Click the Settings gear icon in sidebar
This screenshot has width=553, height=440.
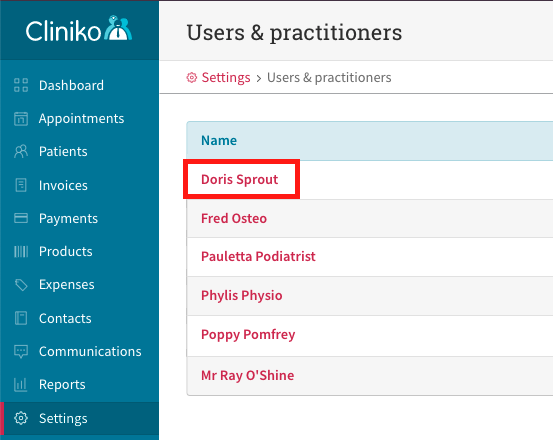pyautogui.click(x=21, y=418)
